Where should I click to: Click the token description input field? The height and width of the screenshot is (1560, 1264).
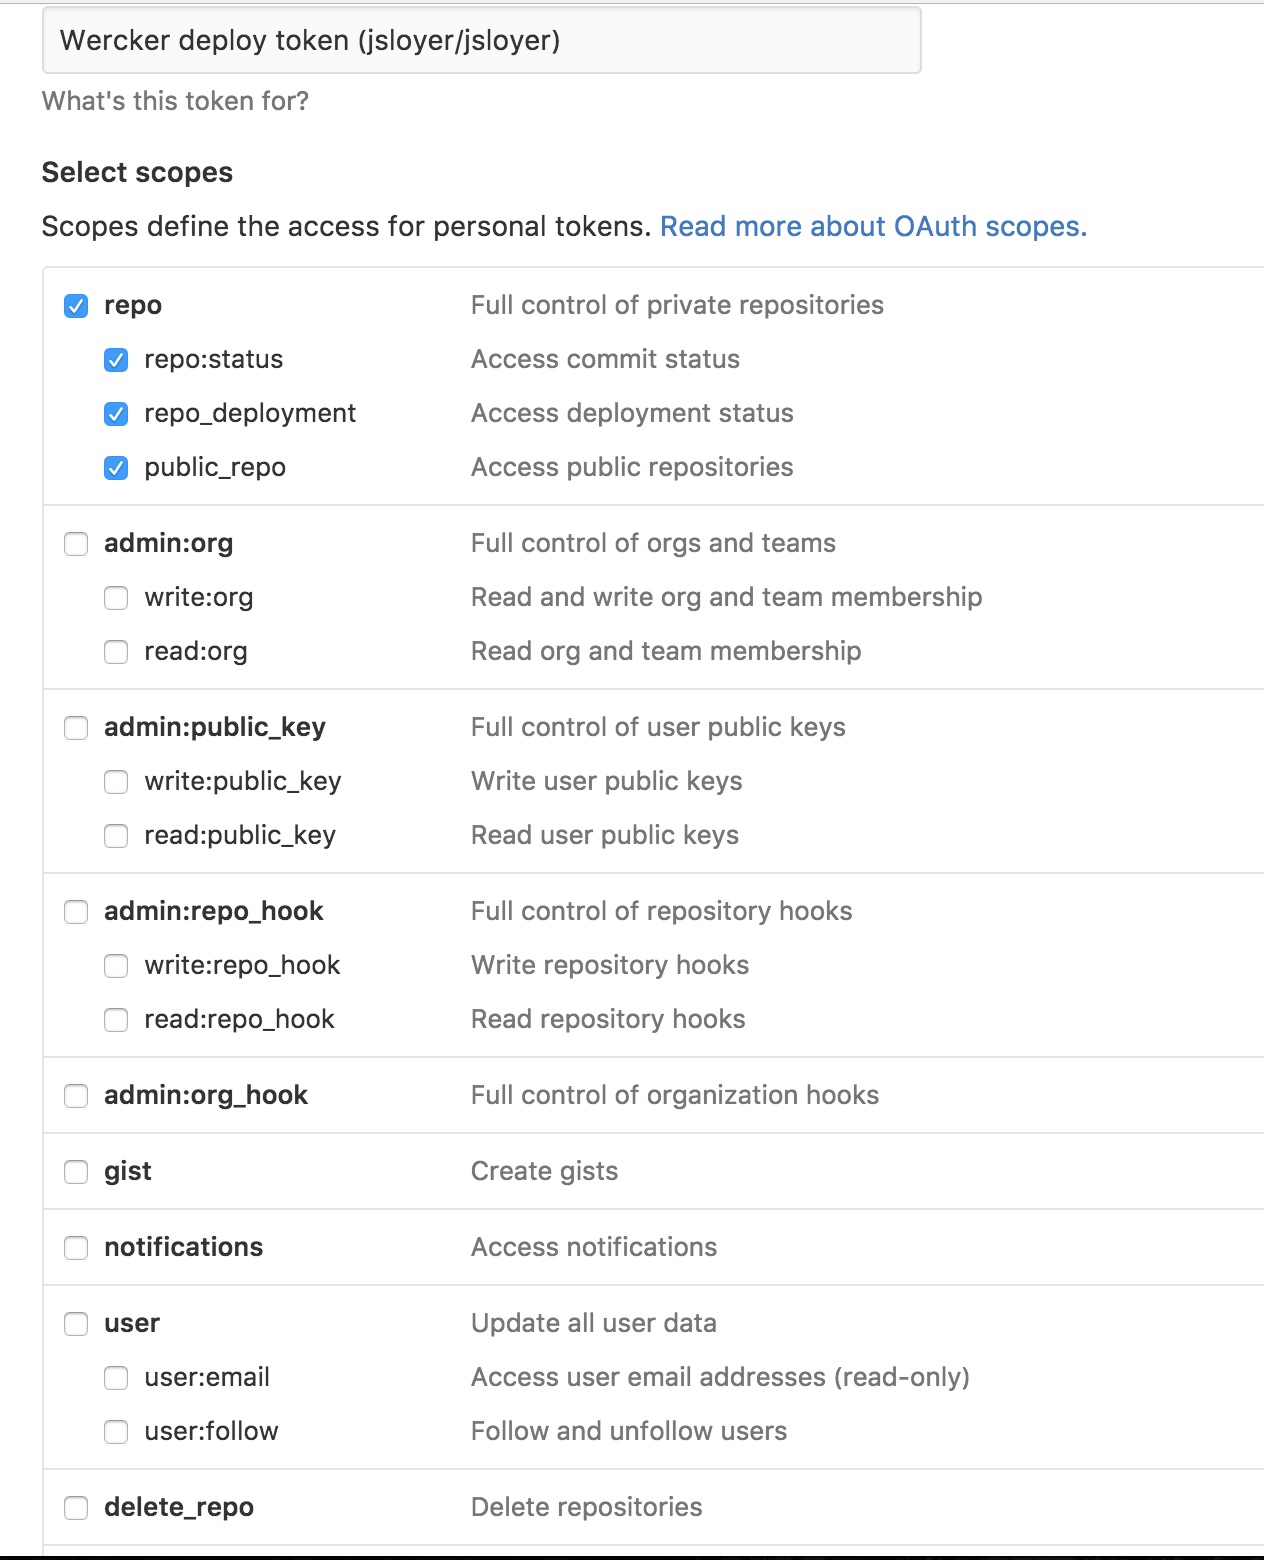[480, 41]
